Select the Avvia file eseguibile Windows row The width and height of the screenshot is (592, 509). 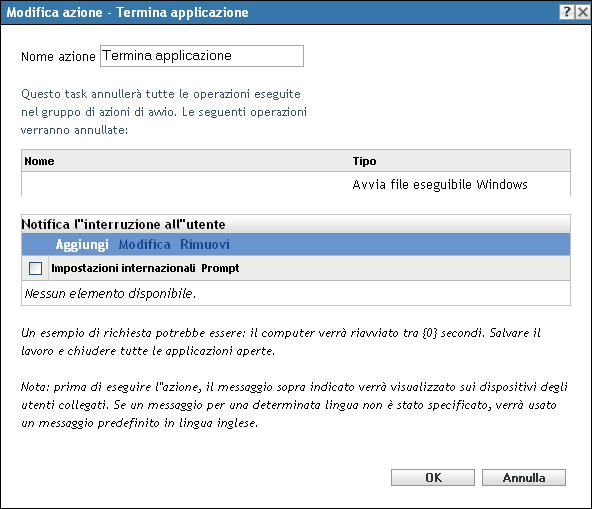(x=296, y=184)
